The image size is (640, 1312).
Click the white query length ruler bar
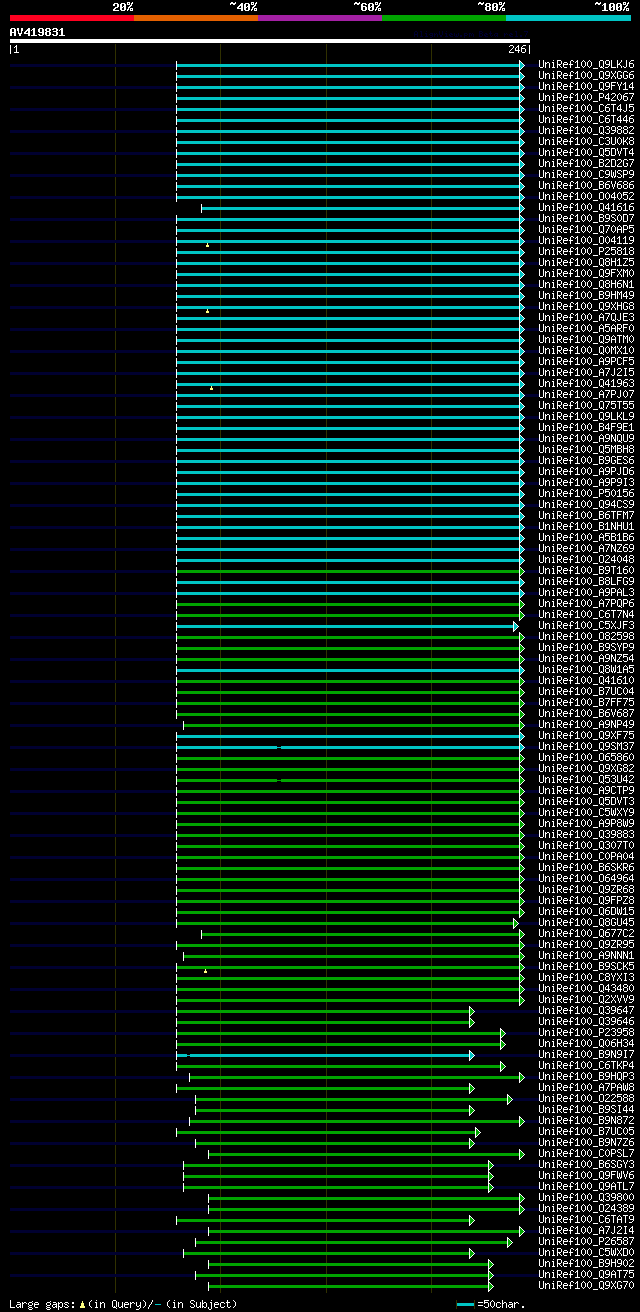pos(269,41)
